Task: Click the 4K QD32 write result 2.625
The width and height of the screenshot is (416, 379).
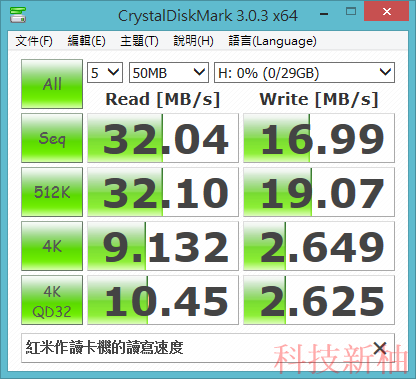Action: (x=319, y=300)
